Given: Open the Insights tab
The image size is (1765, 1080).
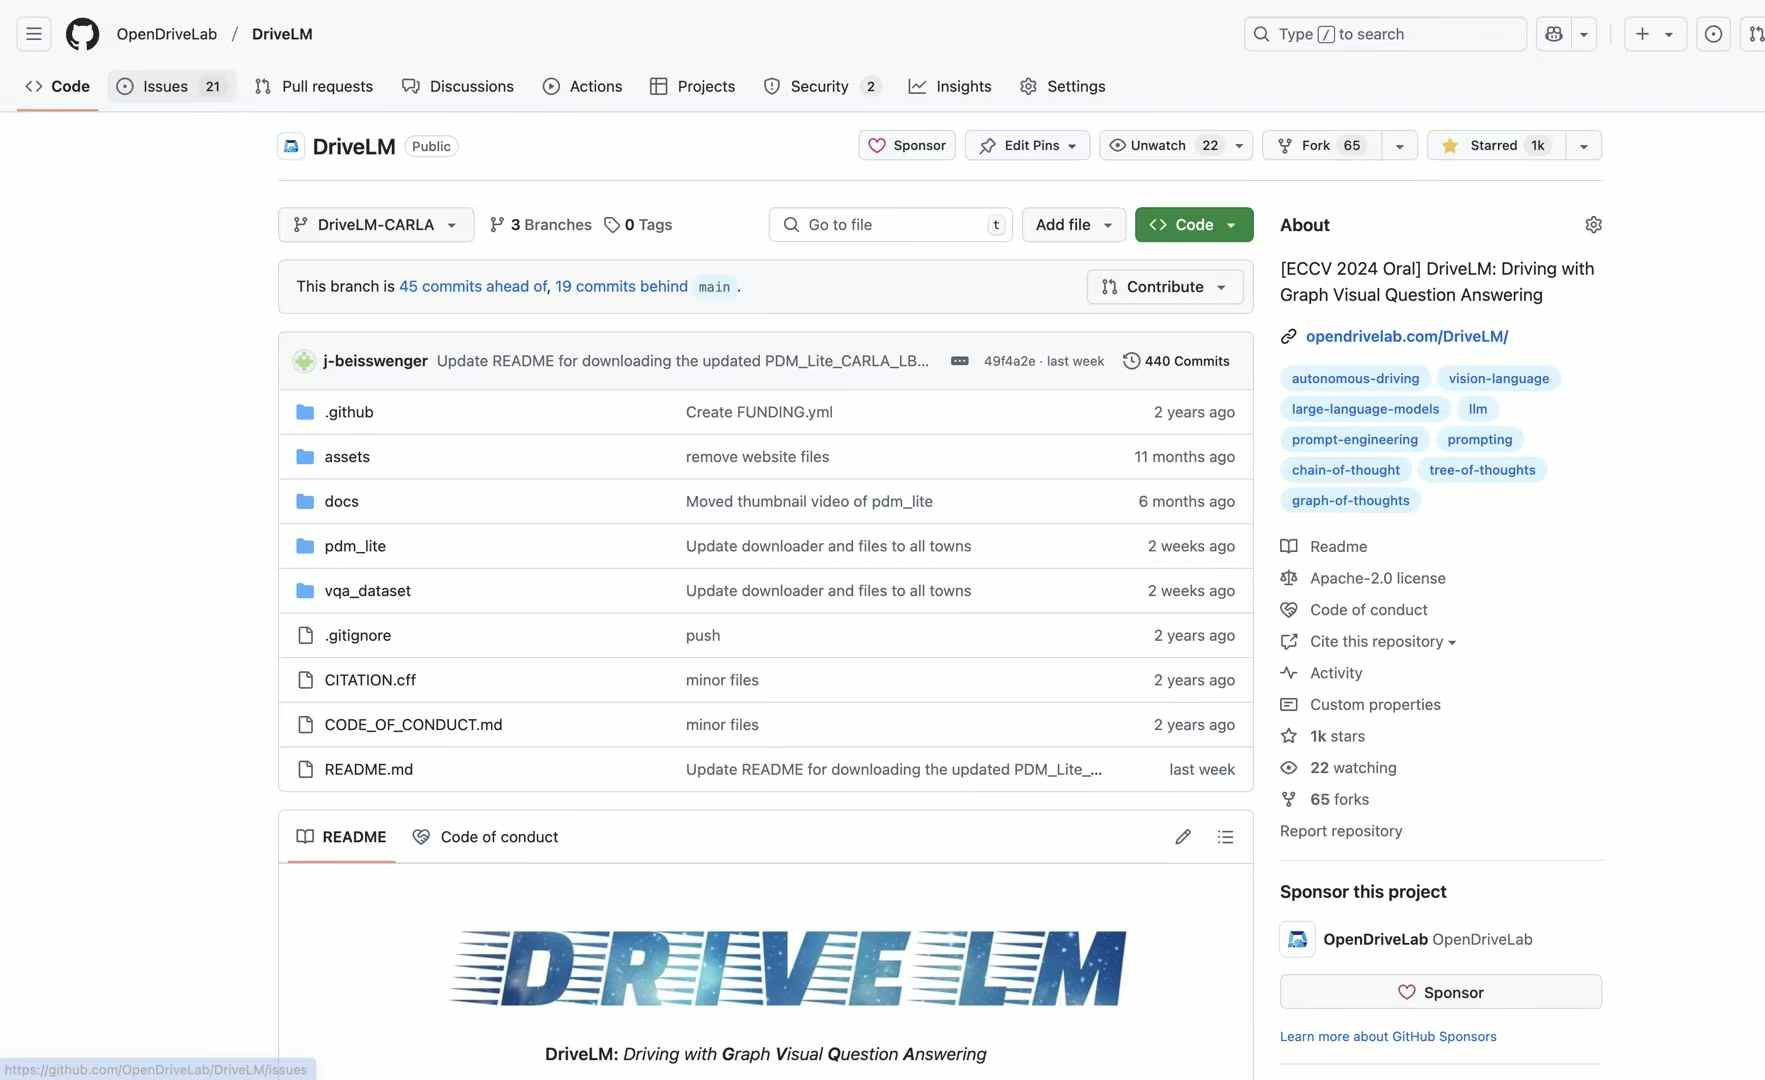Looking at the screenshot, I should [x=950, y=86].
